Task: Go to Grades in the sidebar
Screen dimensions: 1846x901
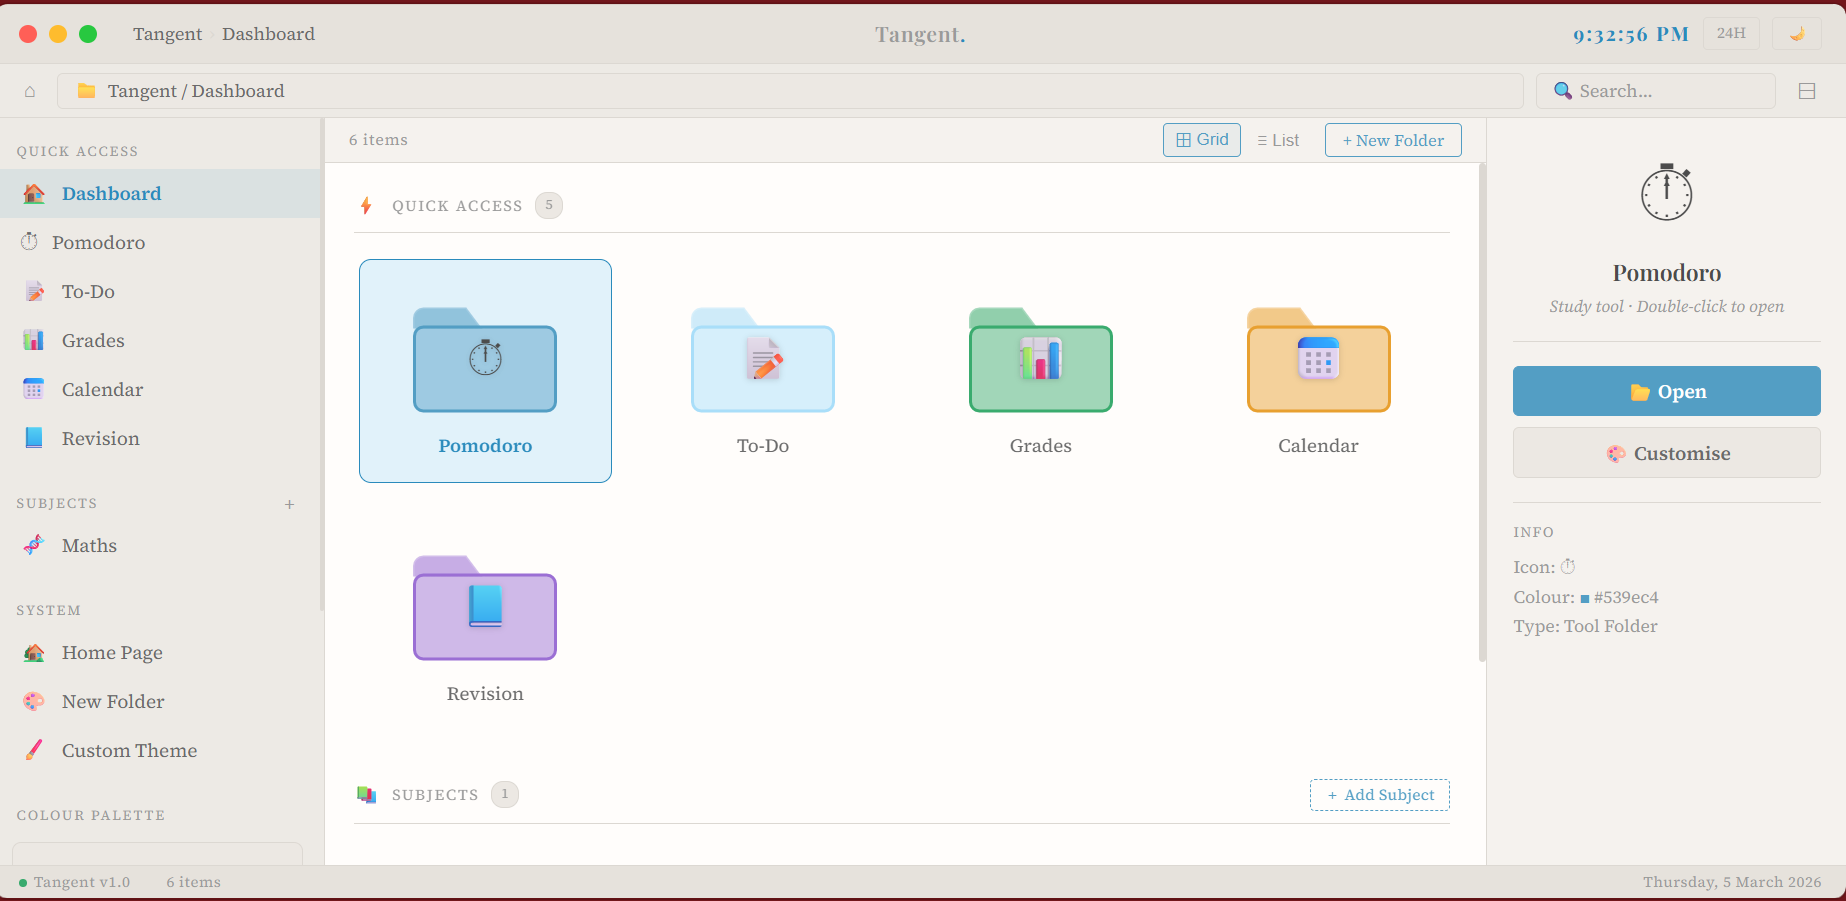Action: tap(160, 341)
